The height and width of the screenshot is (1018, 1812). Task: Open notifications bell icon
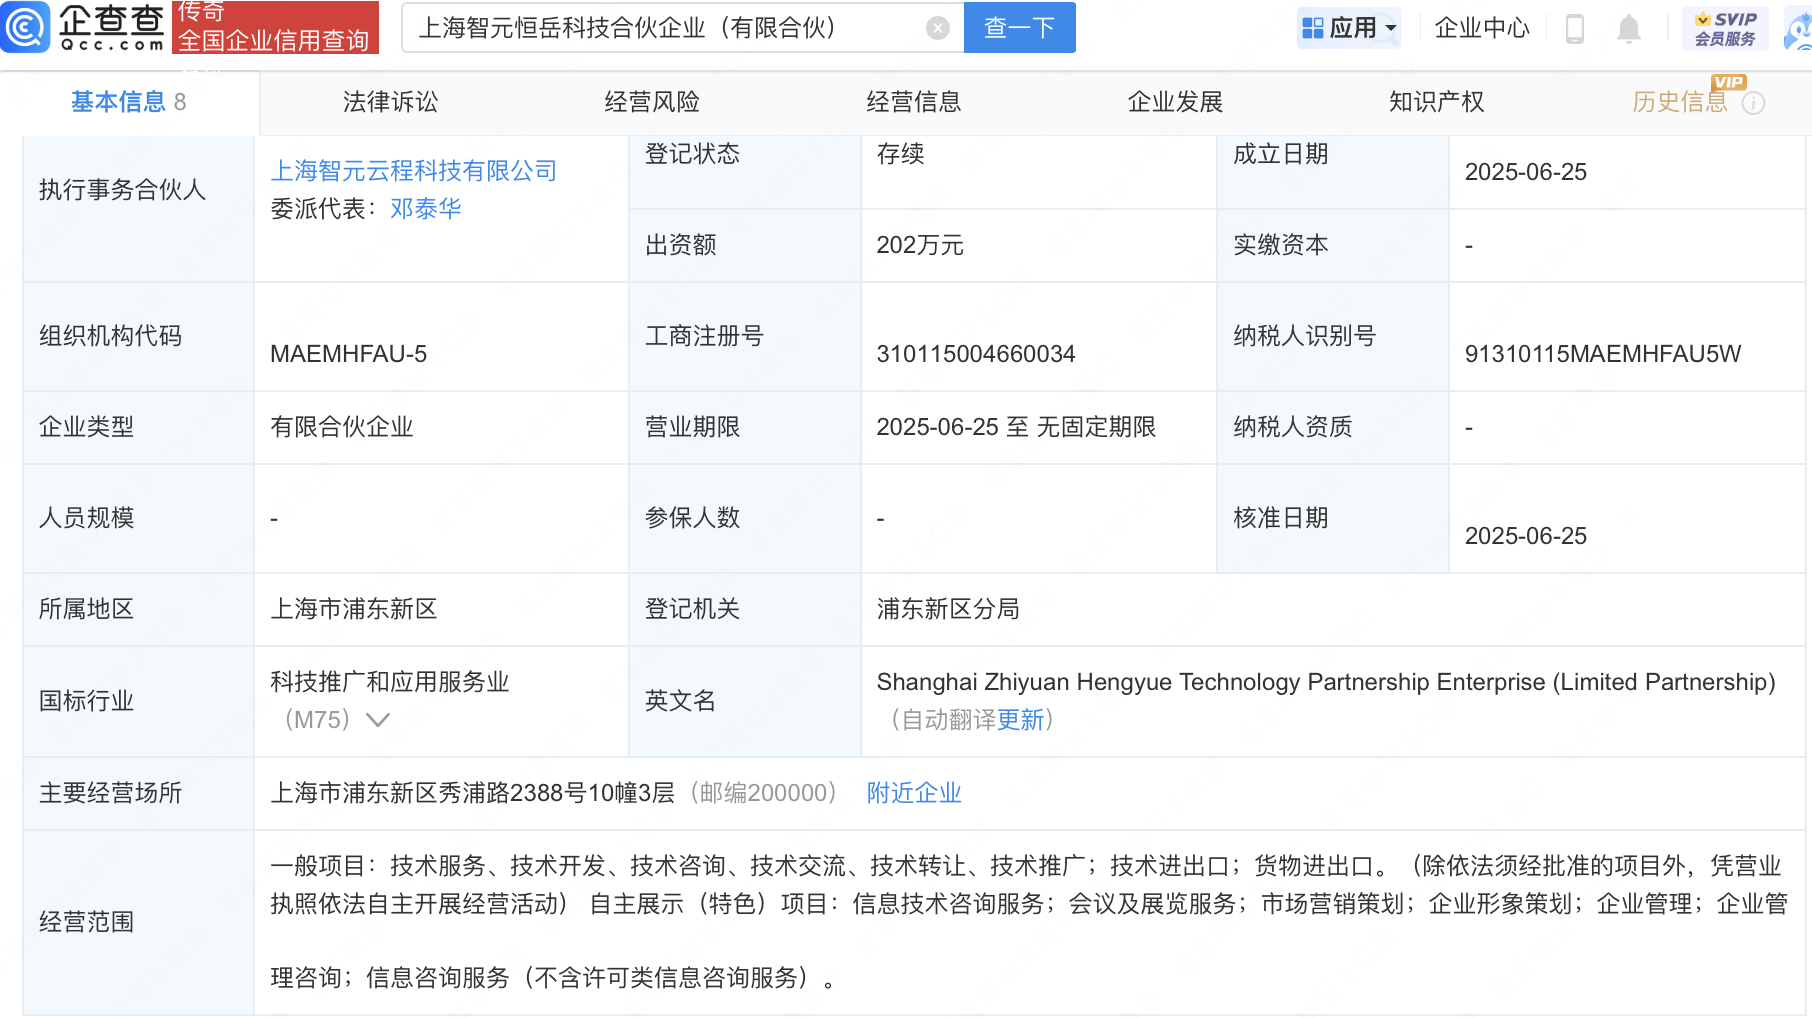point(1628,28)
